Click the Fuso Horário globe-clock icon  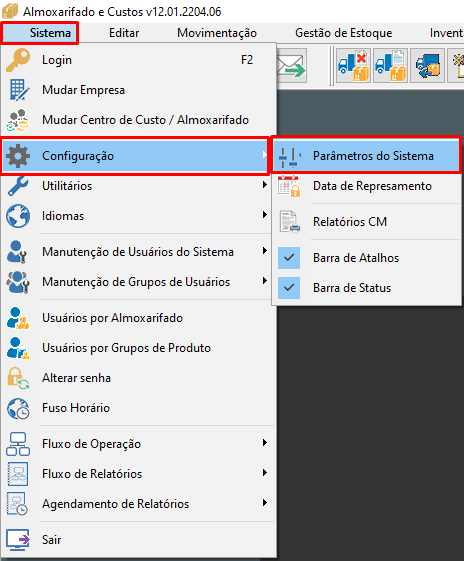pos(18,408)
